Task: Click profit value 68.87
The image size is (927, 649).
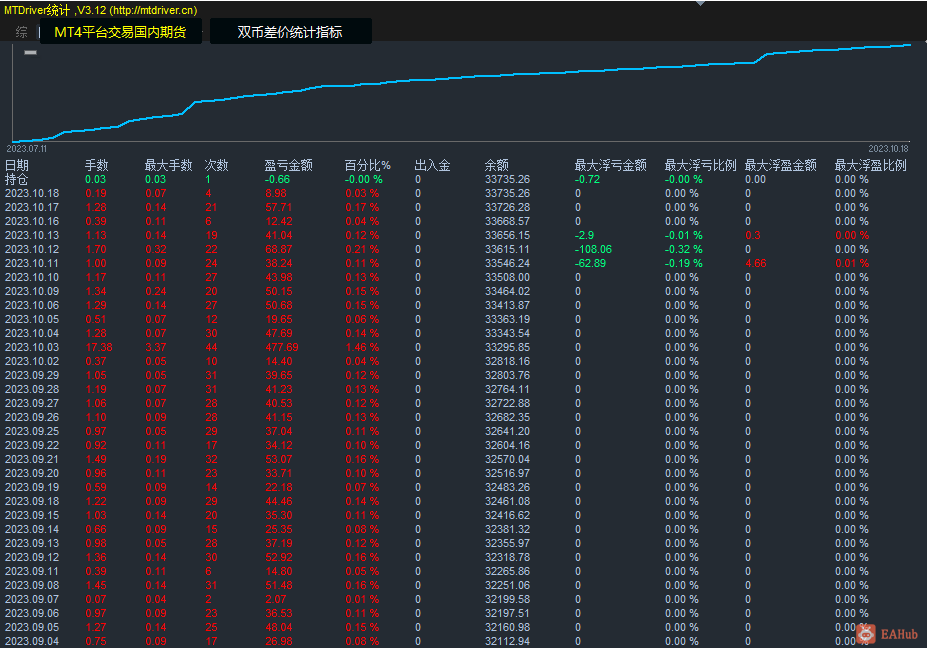Action: click(x=278, y=249)
